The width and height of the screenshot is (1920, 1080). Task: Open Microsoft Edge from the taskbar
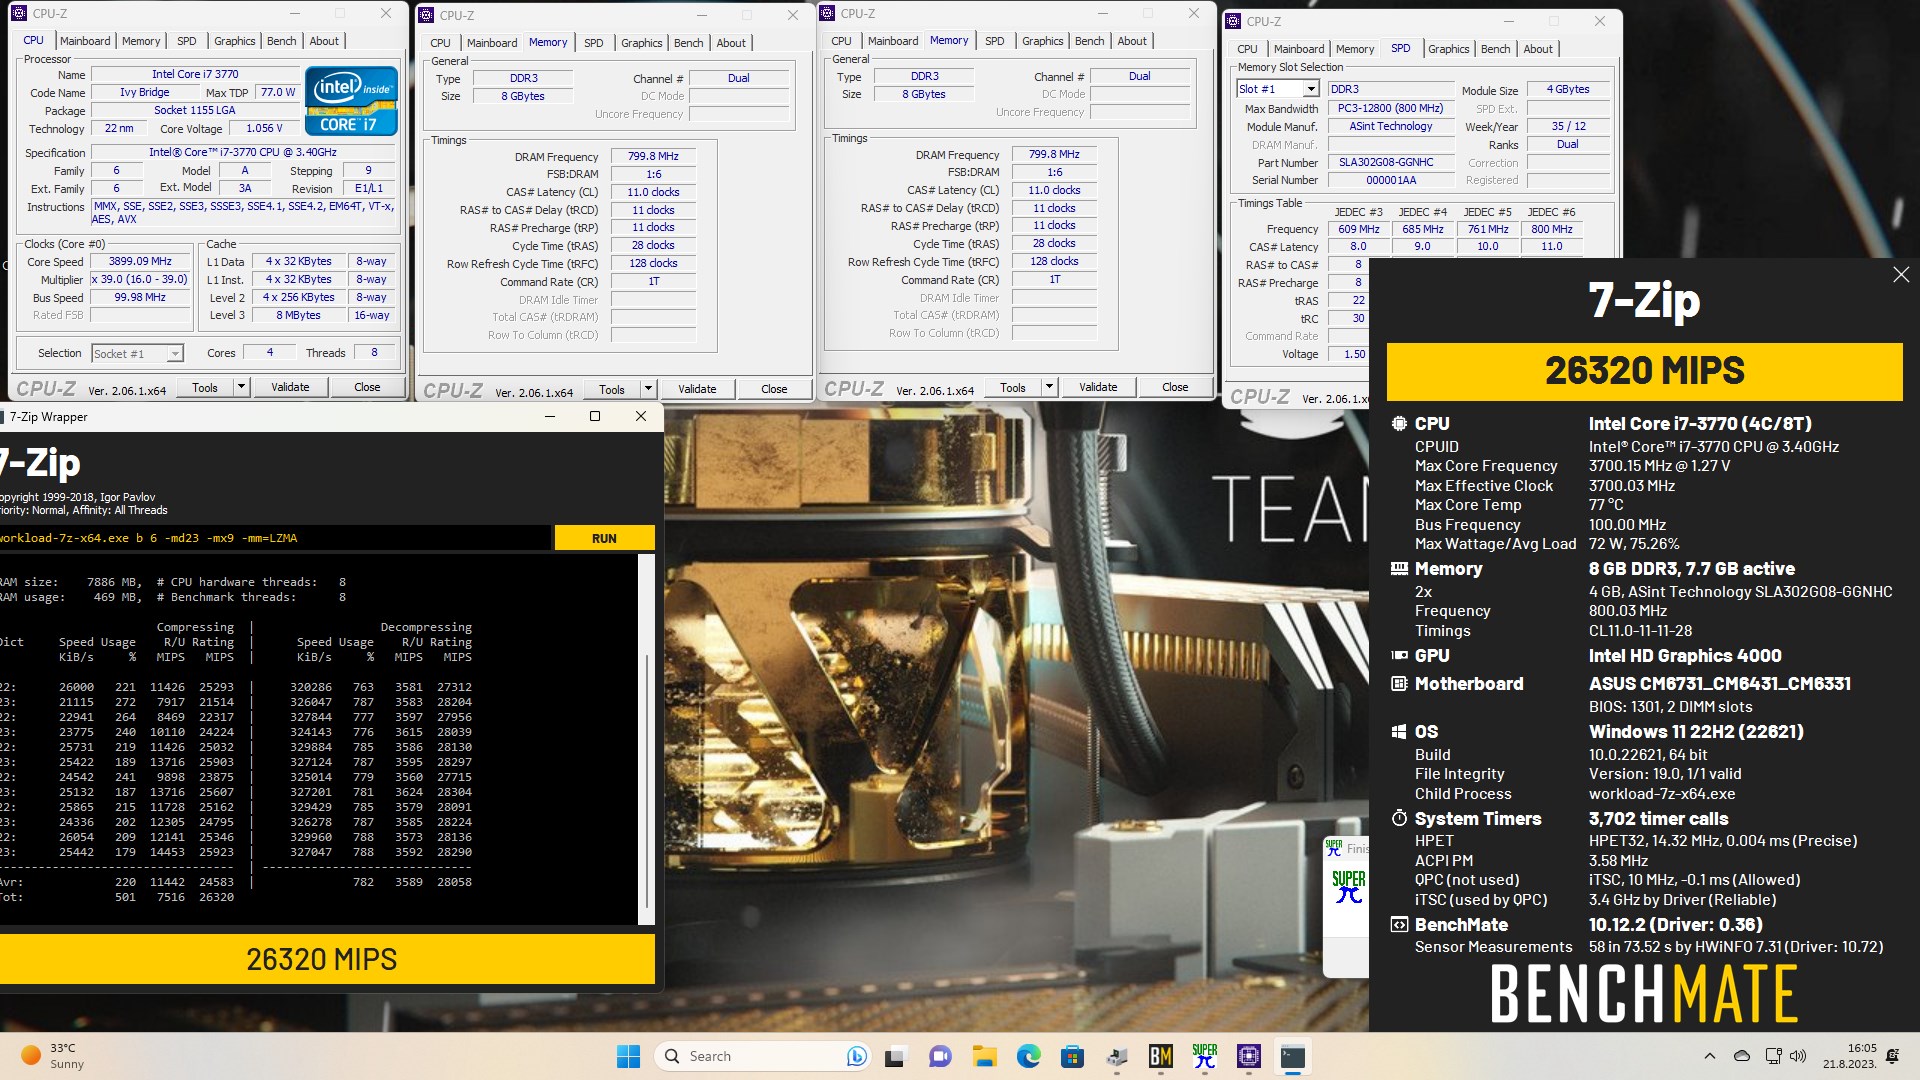tap(1028, 1056)
